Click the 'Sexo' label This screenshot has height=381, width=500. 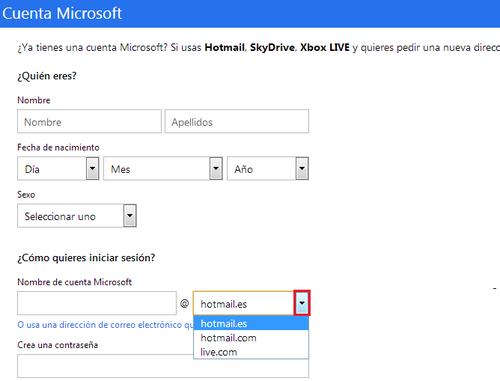pos(26,195)
